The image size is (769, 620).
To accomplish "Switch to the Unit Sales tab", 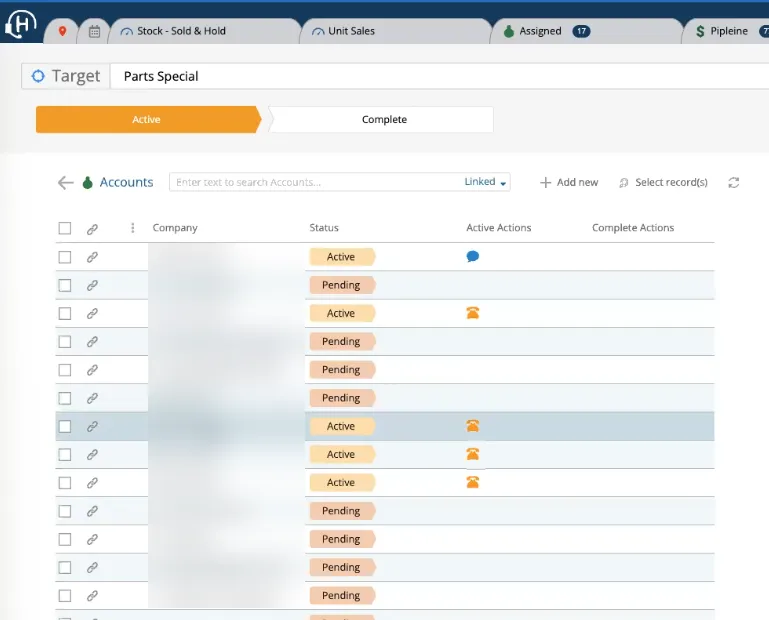I will (x=350, y=31).
